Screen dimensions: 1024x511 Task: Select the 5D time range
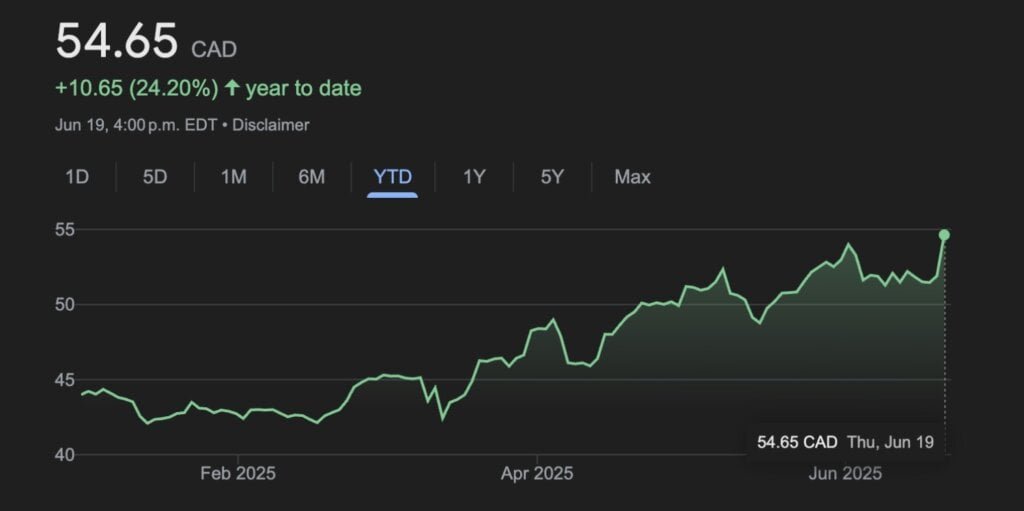[155, 177]
